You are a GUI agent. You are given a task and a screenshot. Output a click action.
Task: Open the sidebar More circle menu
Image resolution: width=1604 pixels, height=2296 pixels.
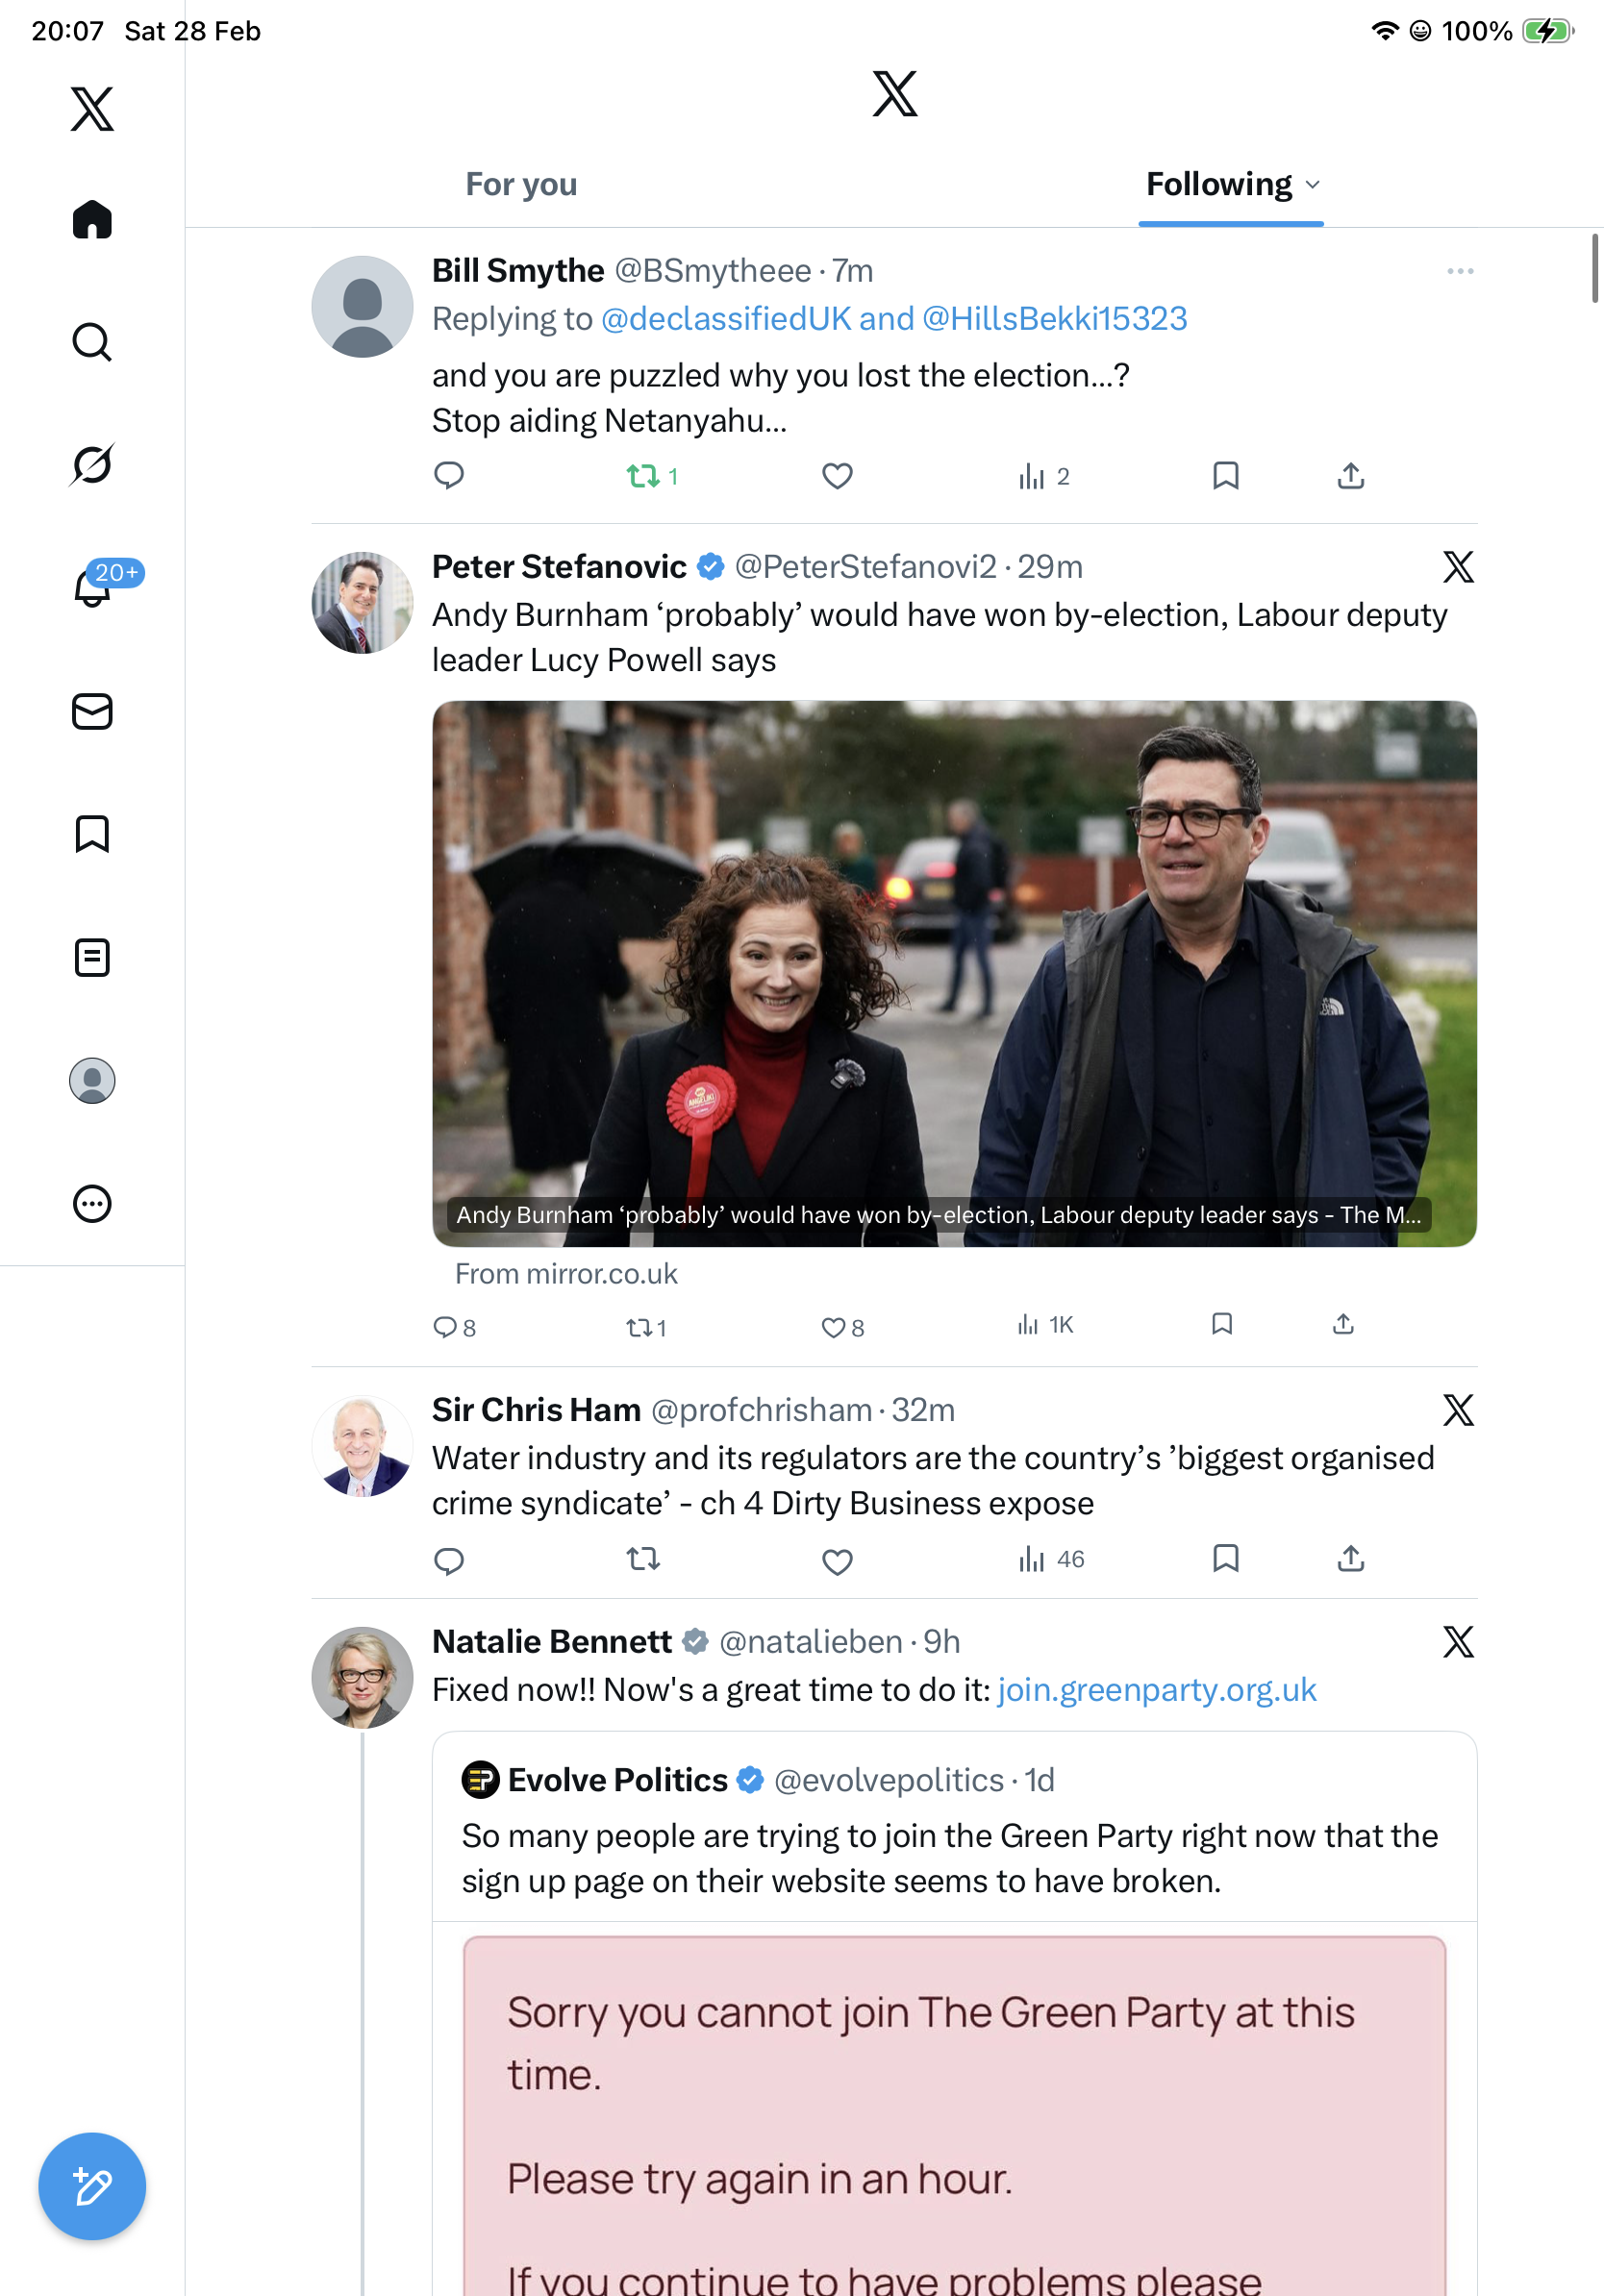(x=92, y=1203)
